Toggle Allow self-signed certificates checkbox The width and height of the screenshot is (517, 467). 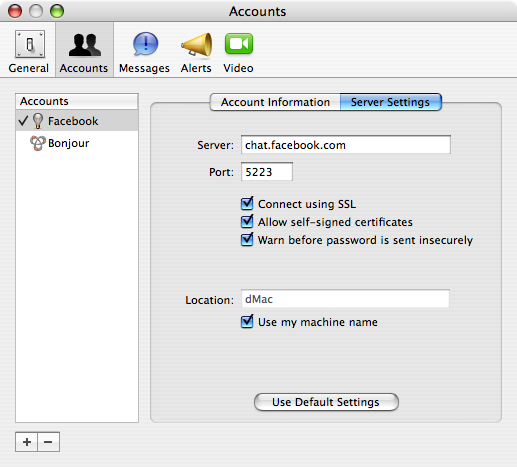pos(247,221)
